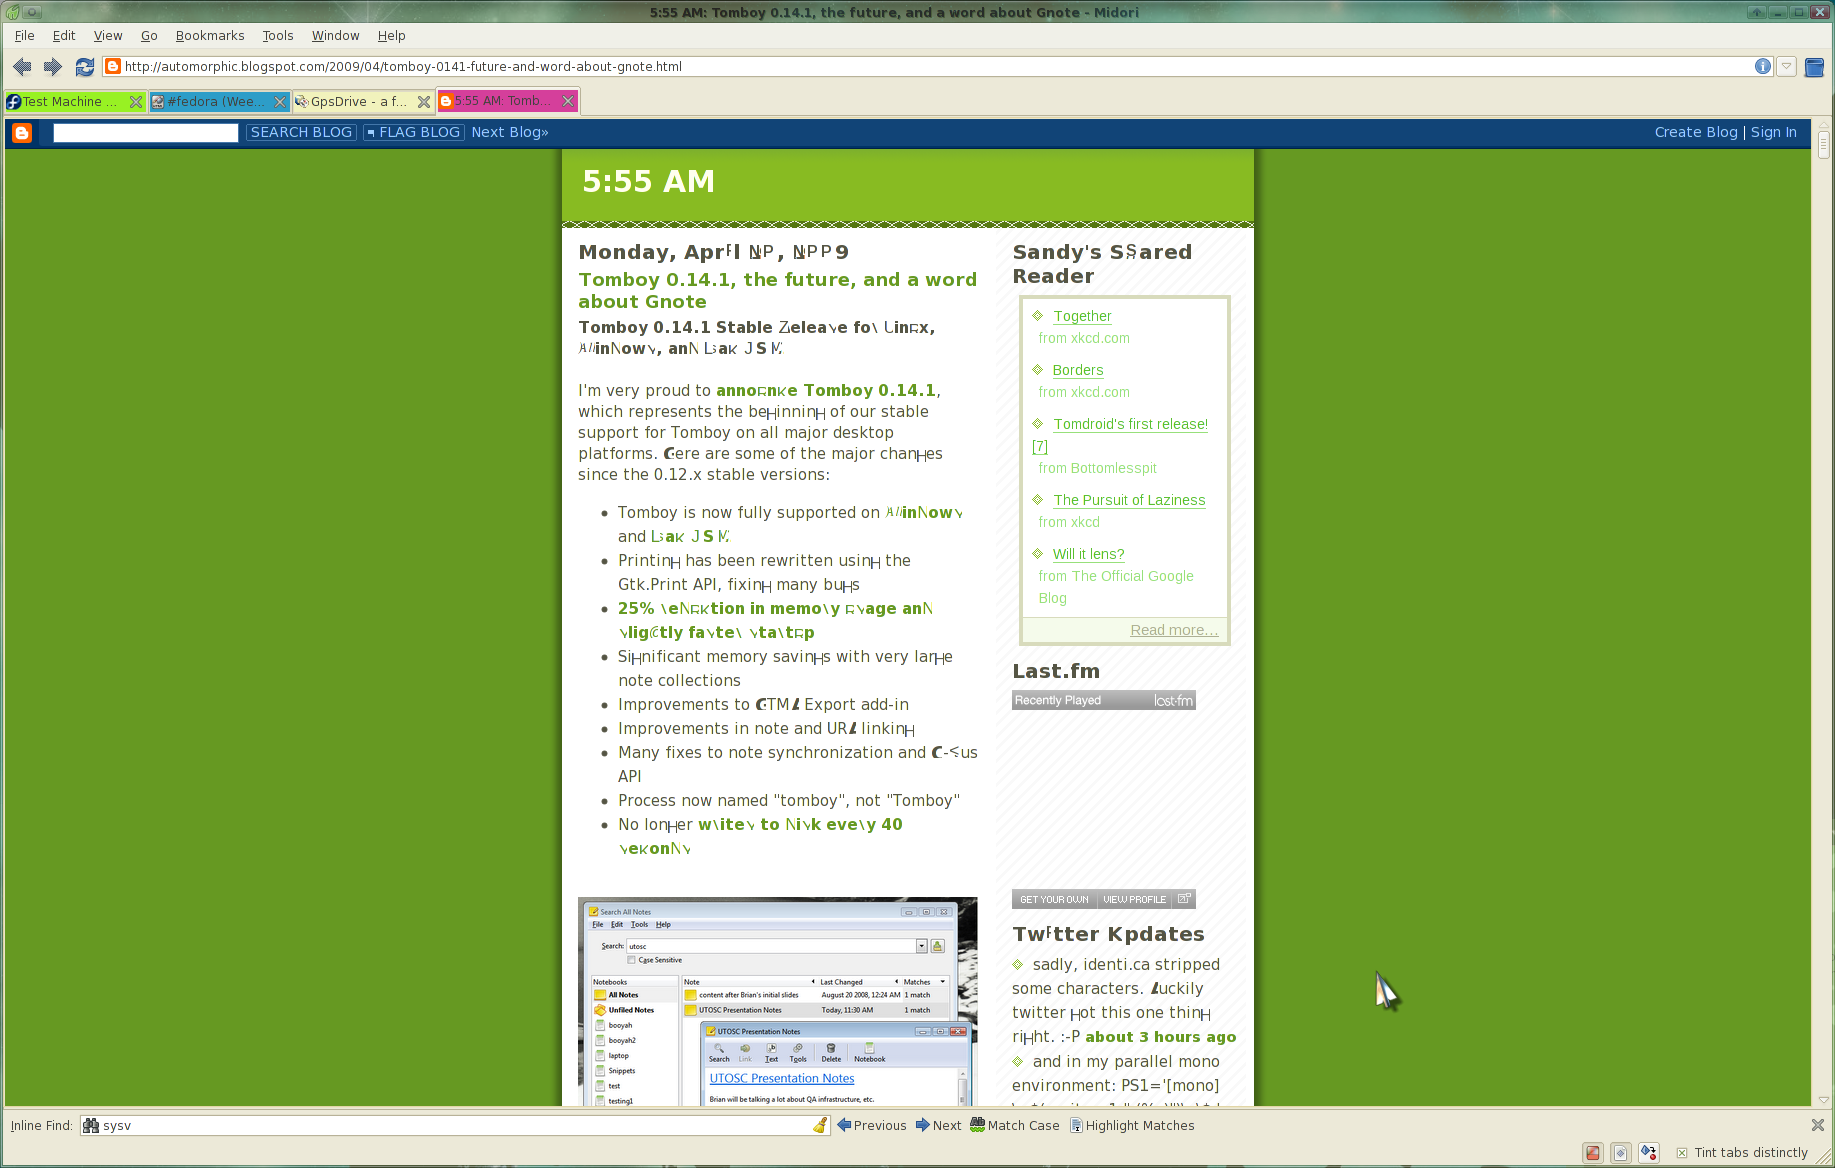
Task: Click the find binoculars icon in Inline Find
Action: pyautogui.click(x=91, y=1125)
